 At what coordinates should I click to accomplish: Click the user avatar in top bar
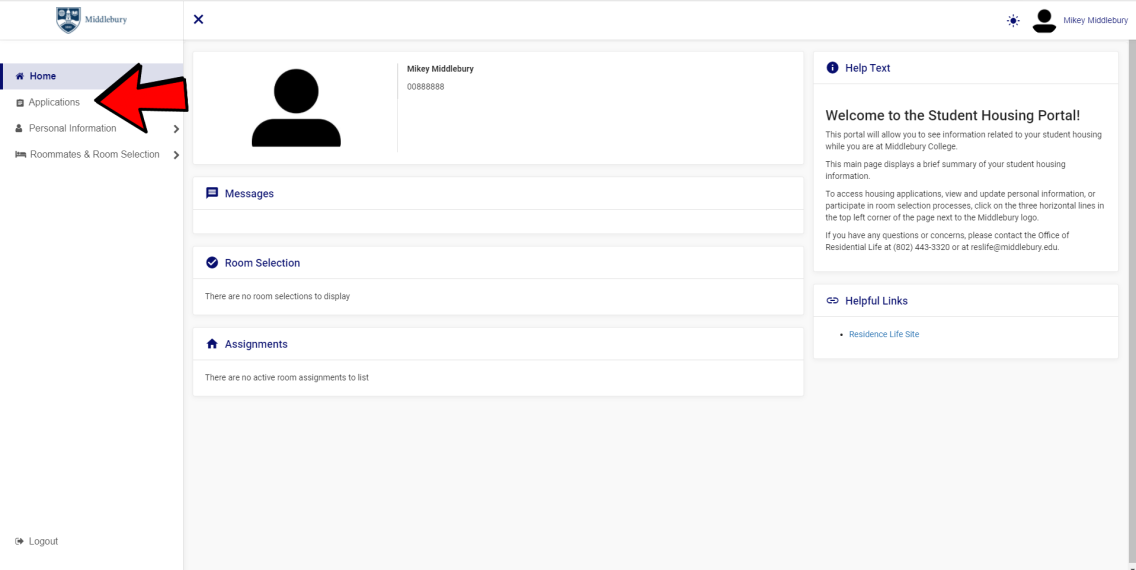point(1044,21)
